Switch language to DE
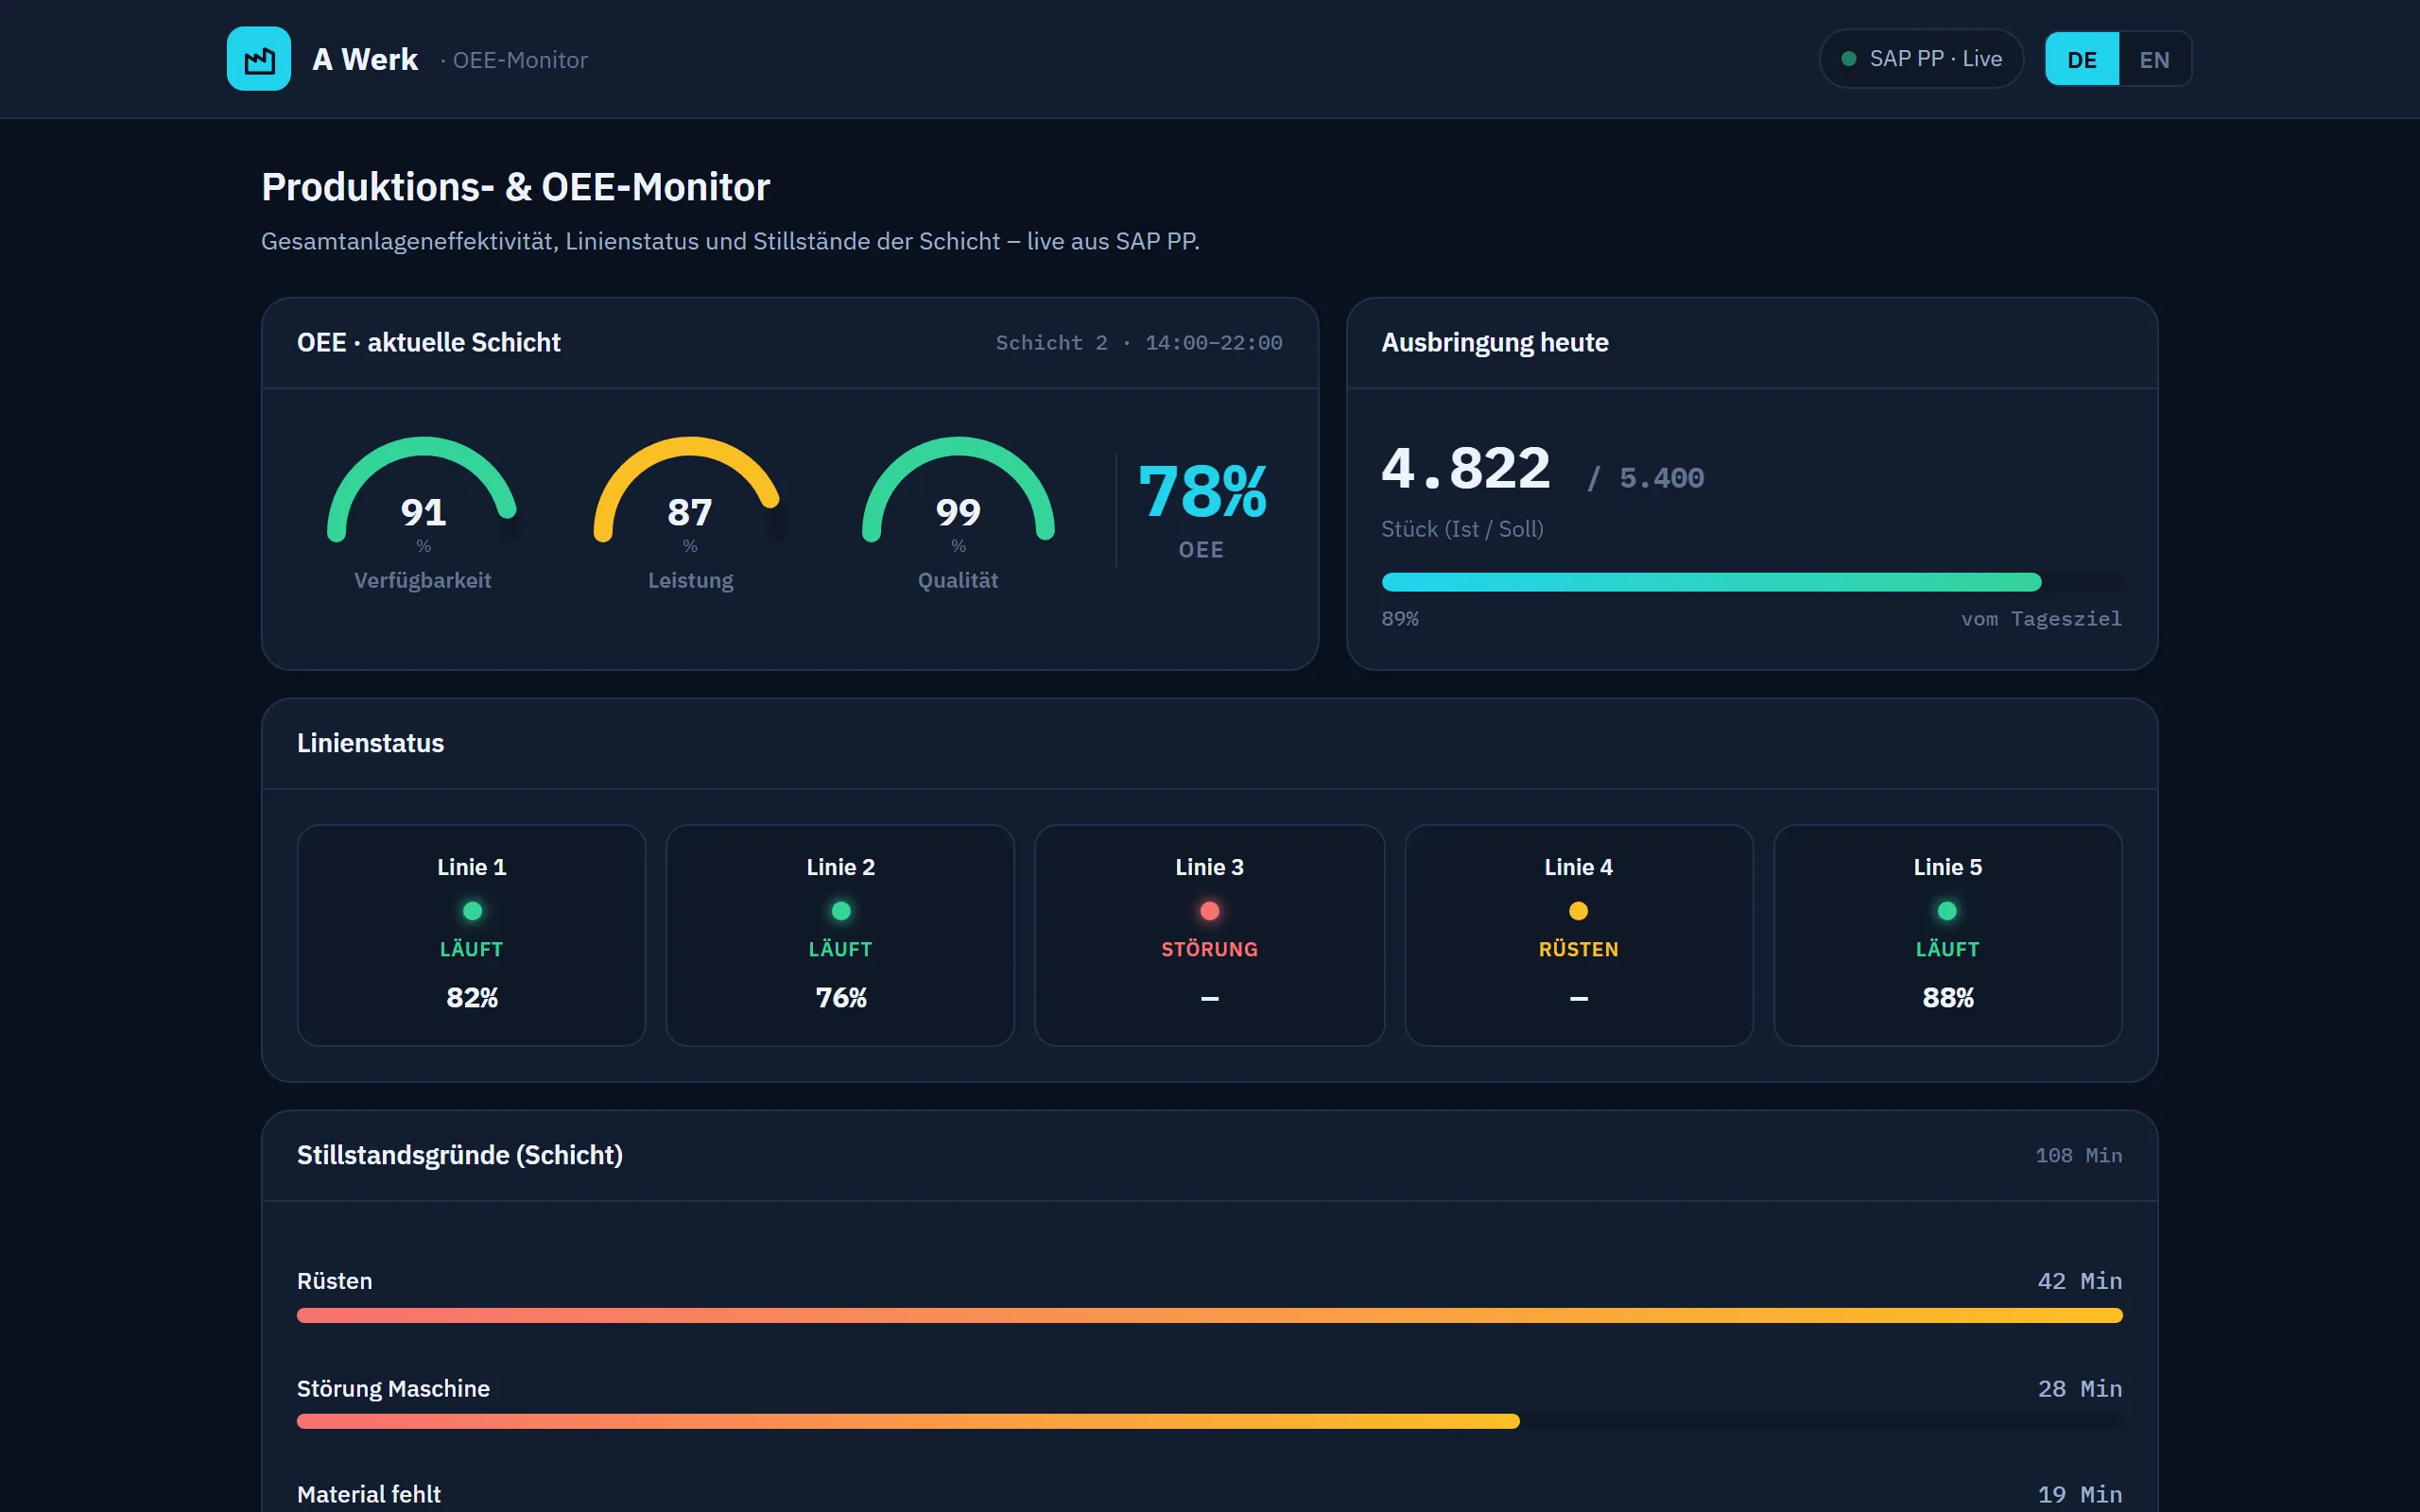2420x1512 pixels. [x=2081, y=59]
